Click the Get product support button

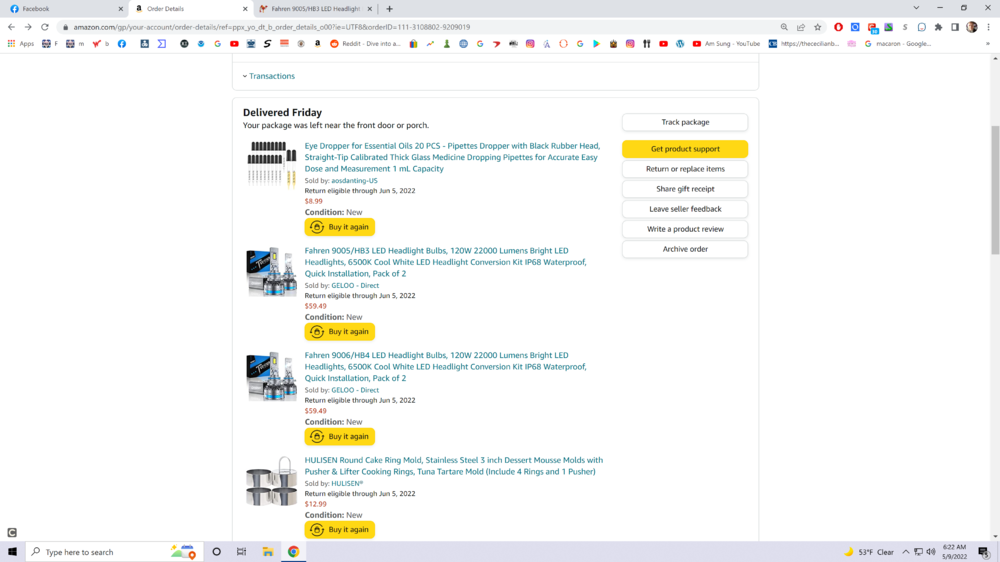[685, 149]
